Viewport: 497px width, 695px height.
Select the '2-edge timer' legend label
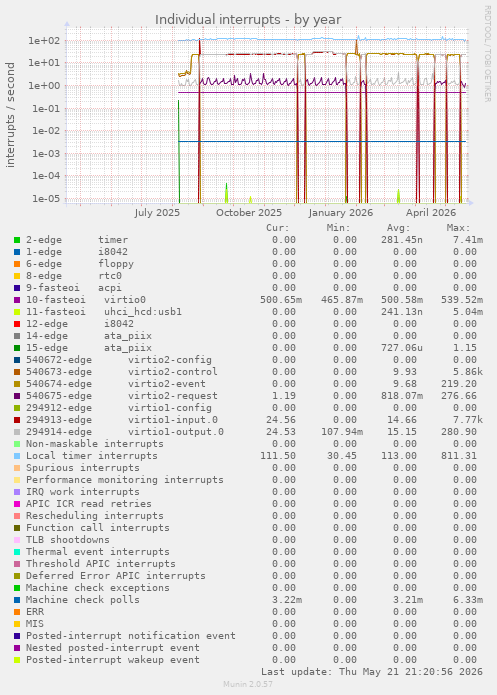[x=77, y=240]
